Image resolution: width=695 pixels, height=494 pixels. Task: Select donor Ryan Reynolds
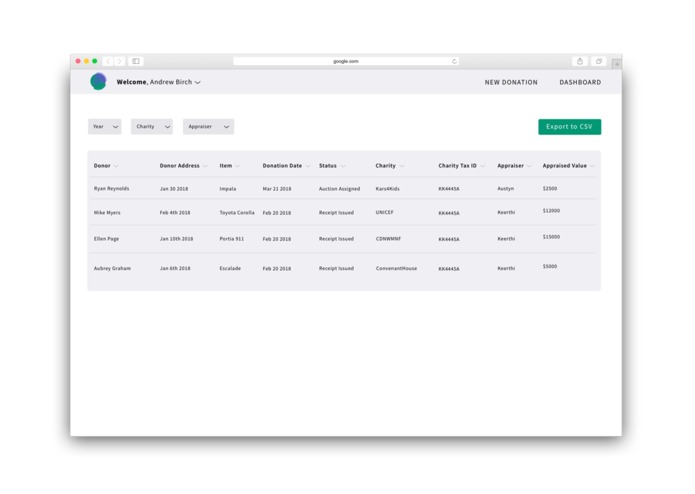[x=111, y=189]
